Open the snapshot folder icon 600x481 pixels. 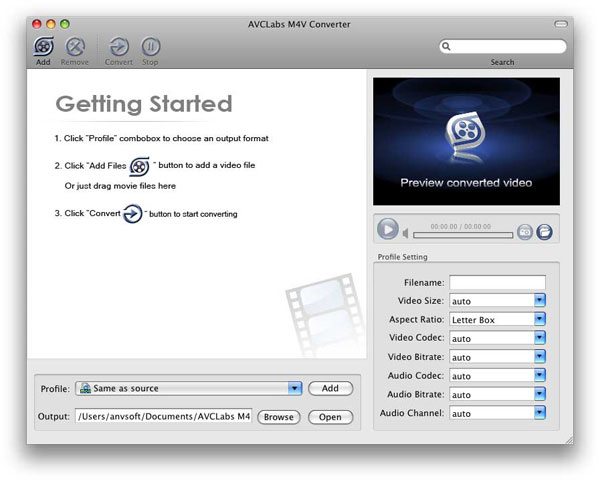545,232
